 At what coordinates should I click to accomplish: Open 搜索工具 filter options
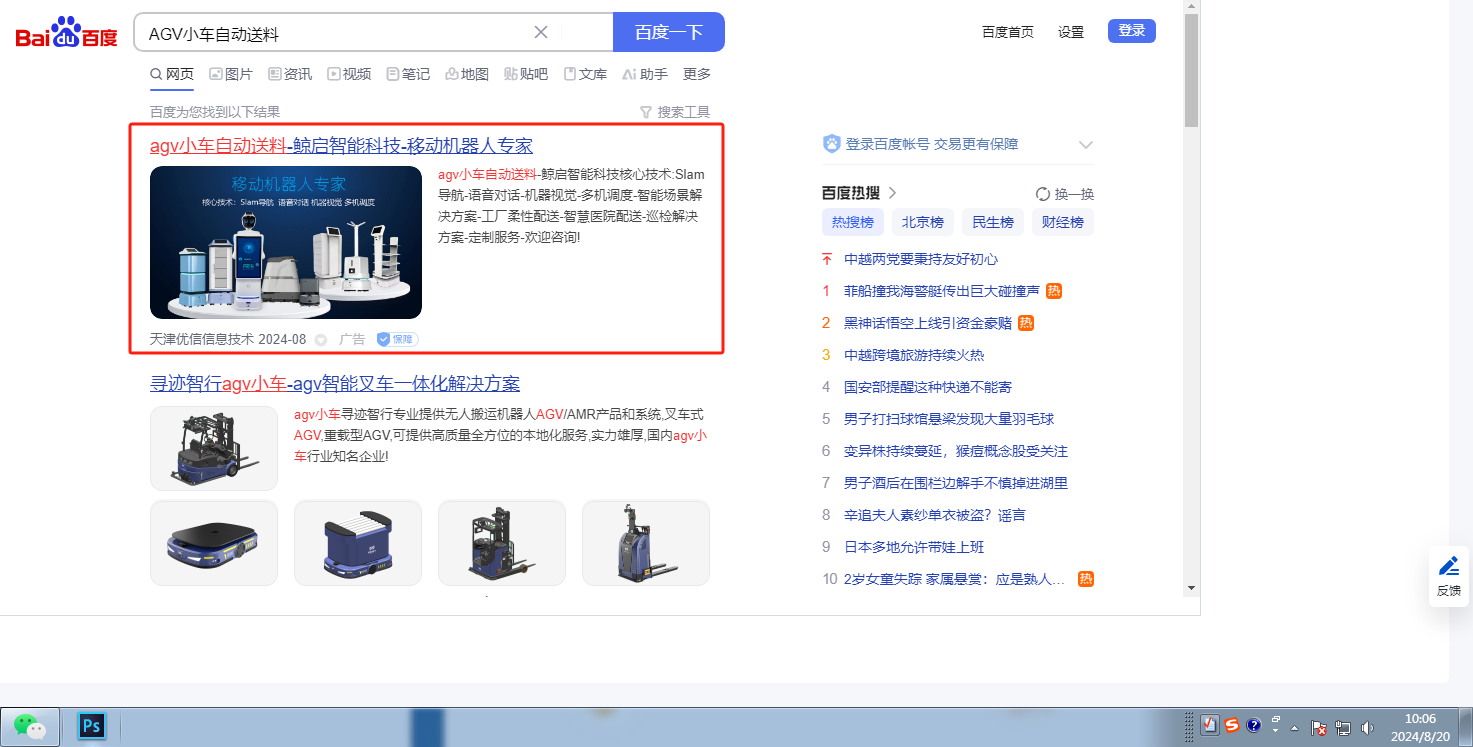(x=675, y=112)
